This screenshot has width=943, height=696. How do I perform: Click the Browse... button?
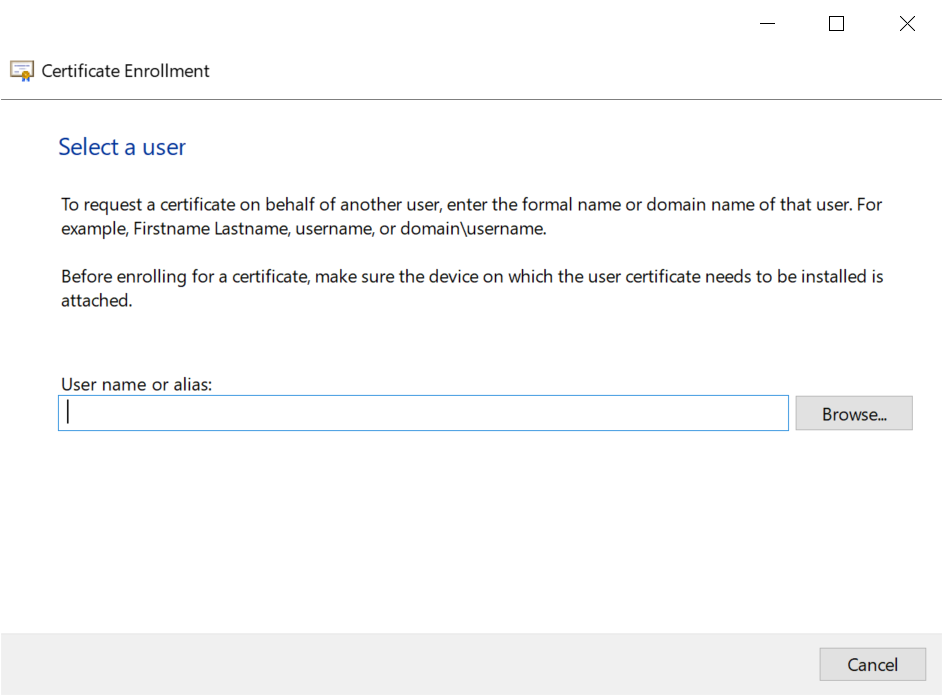click(x=854, y=414)
